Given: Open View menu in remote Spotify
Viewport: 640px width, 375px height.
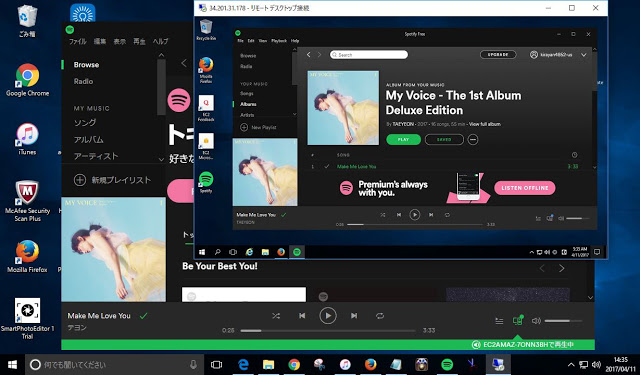Looking at the screenshot, I should (x=263, y=41).
